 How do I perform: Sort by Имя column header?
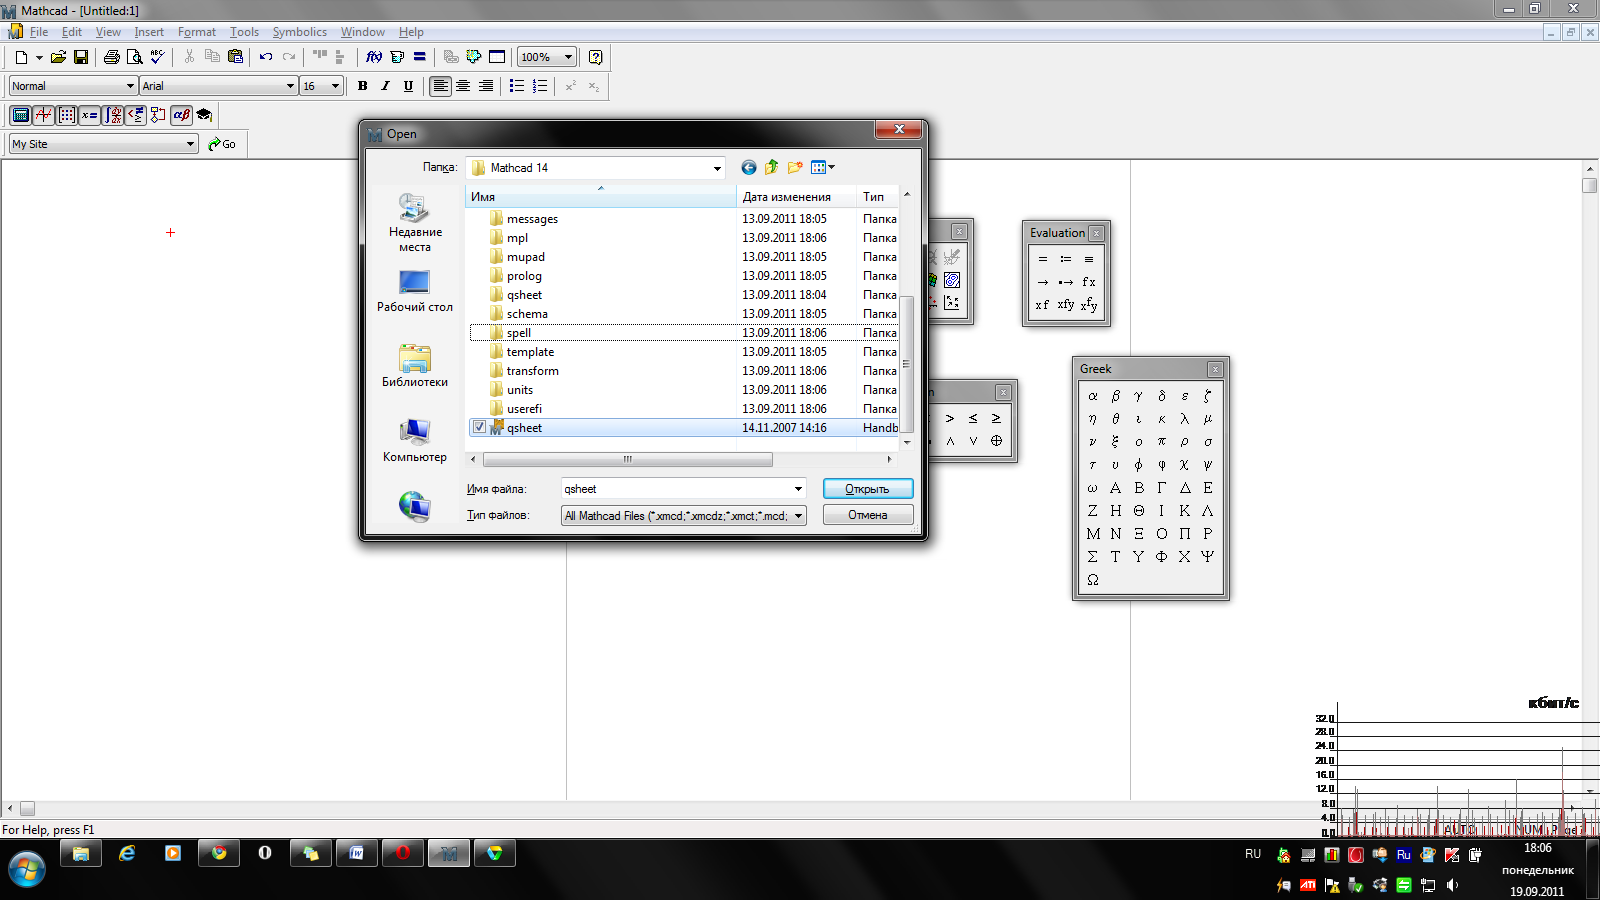click(x=601, y=197)
